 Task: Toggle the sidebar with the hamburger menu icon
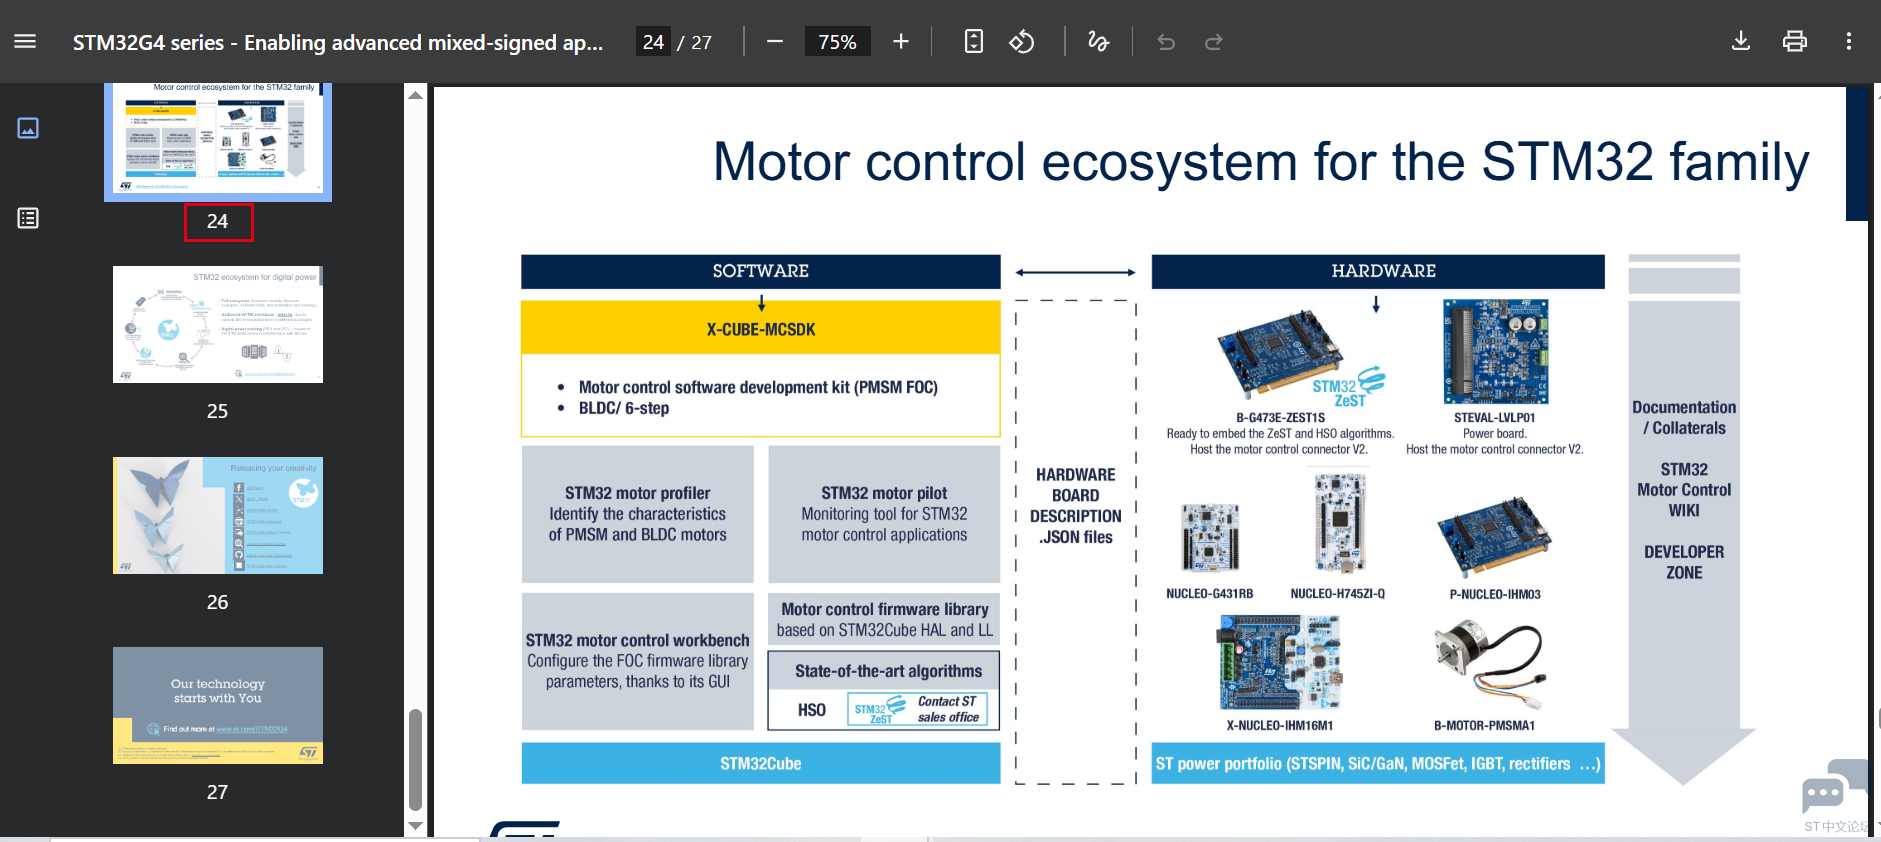click(x=25, y=41)
